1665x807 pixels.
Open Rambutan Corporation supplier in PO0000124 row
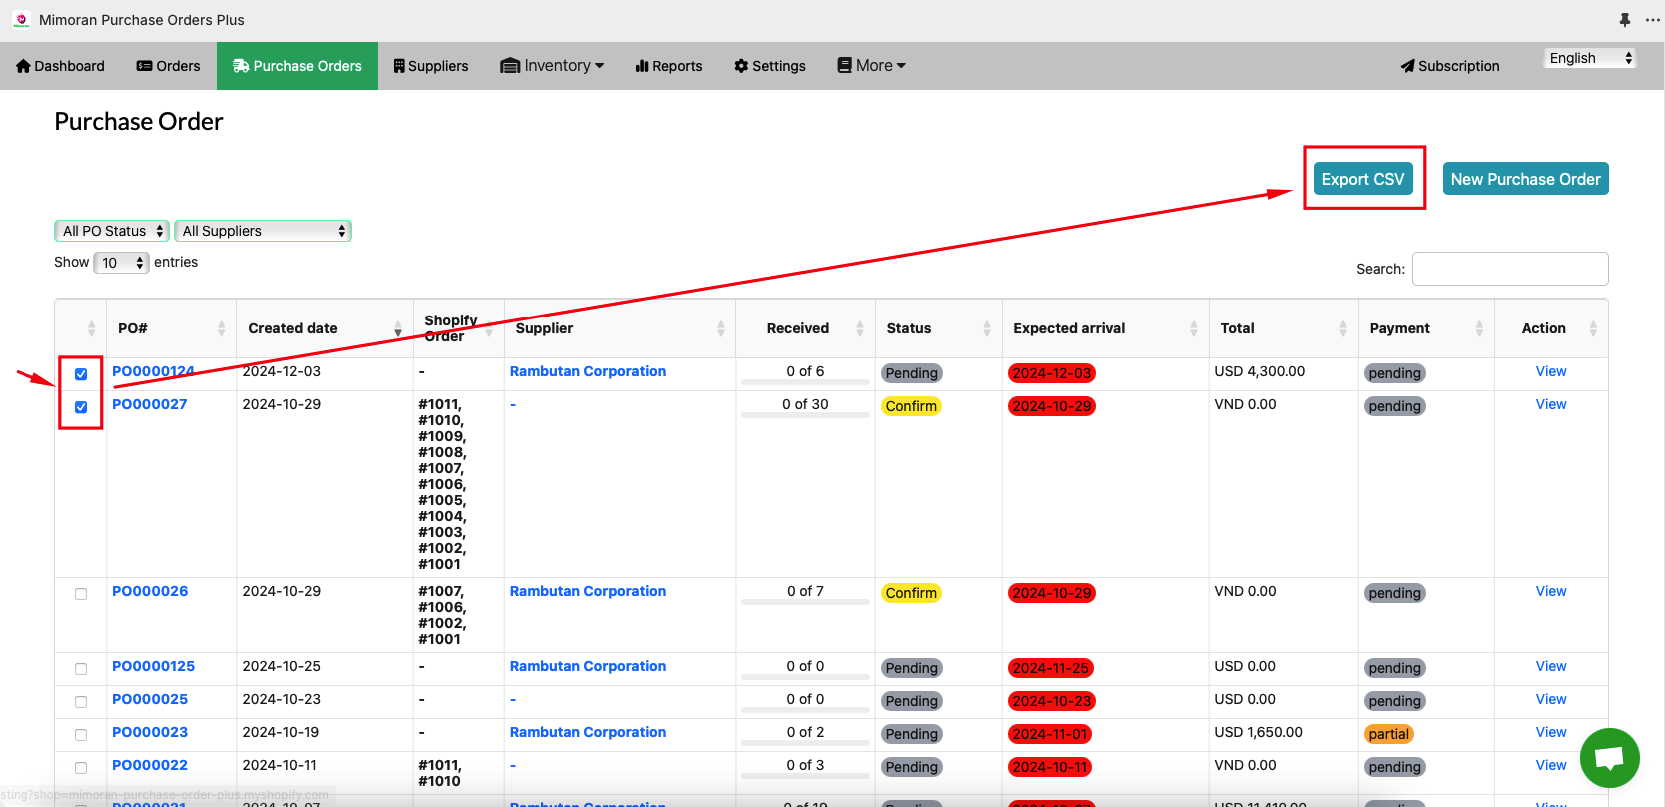(x=588, y=371)
